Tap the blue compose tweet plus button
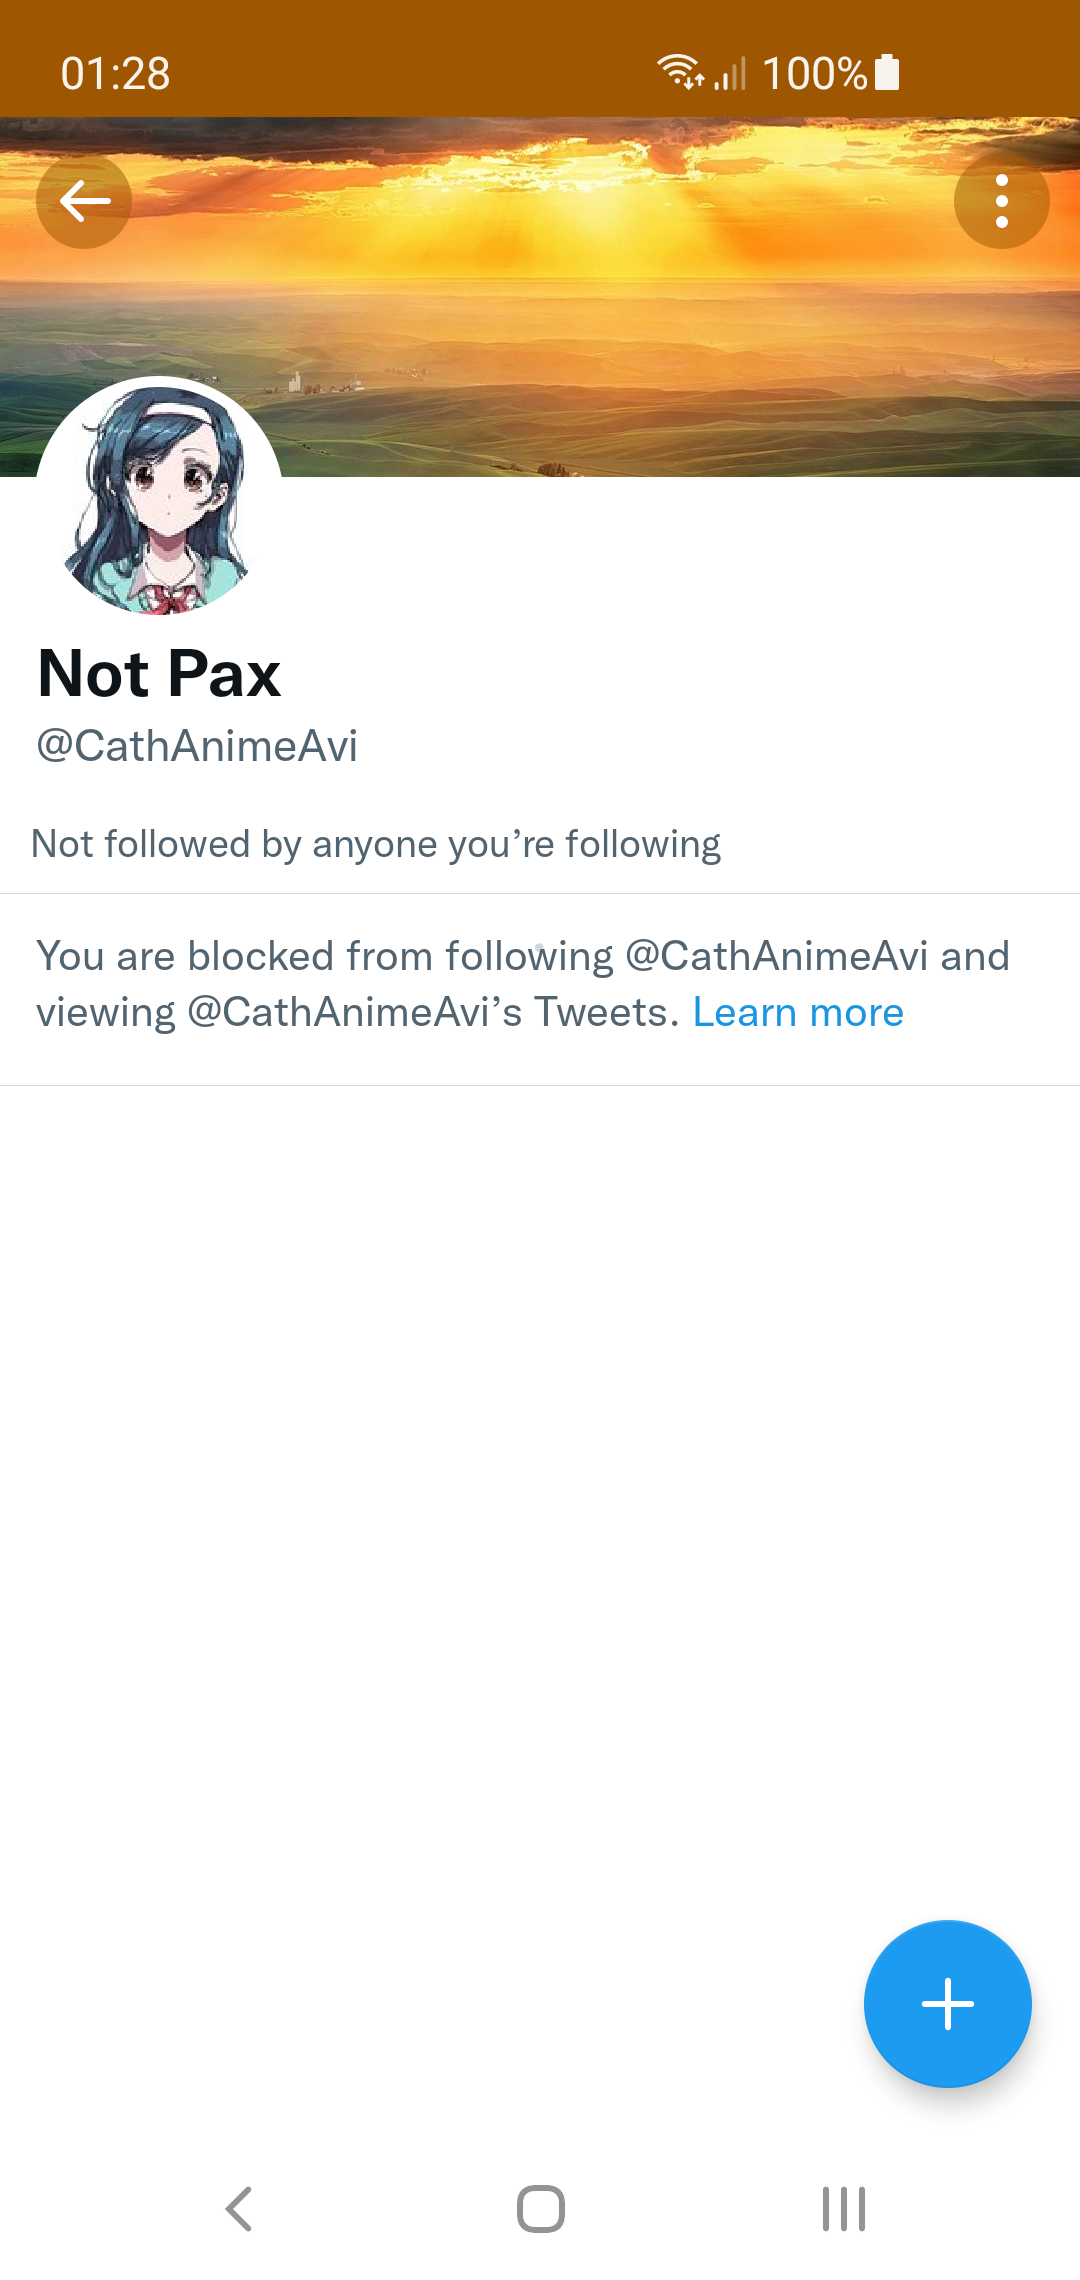1080x2280 pixels. click(x=947, y=2004)
